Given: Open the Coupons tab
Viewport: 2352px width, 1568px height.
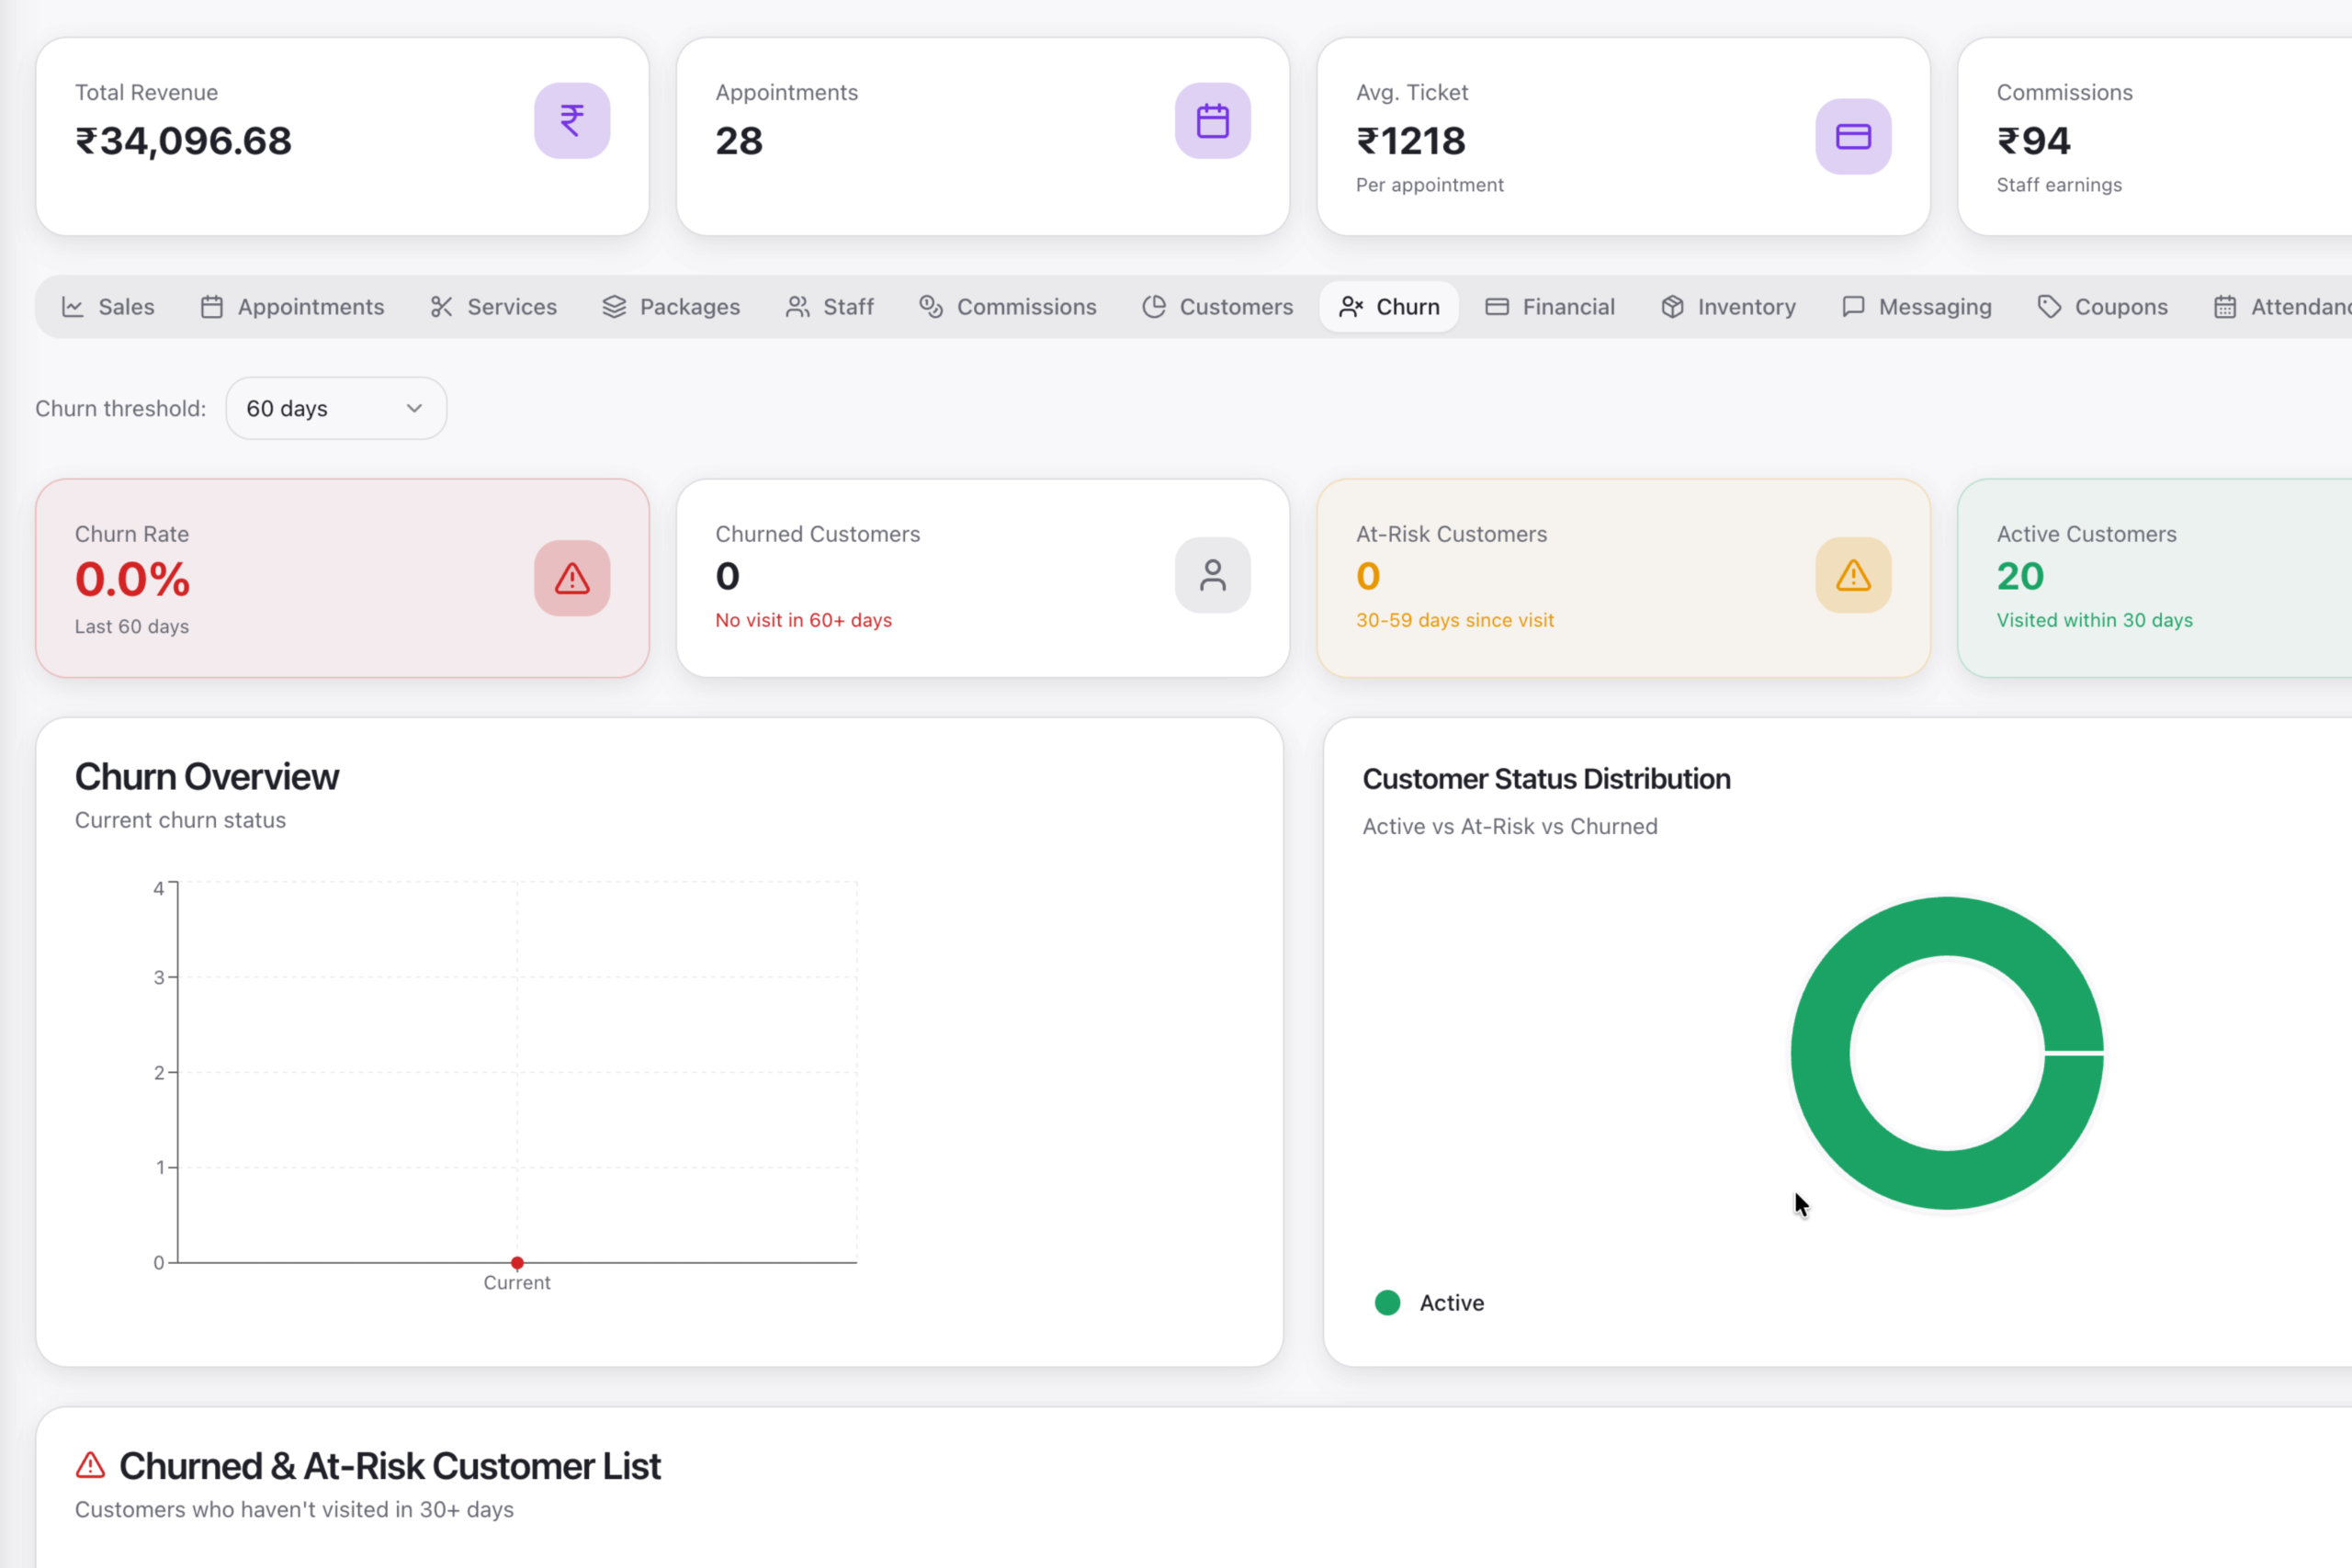Looking at the screenshot, I should 2102,307.
